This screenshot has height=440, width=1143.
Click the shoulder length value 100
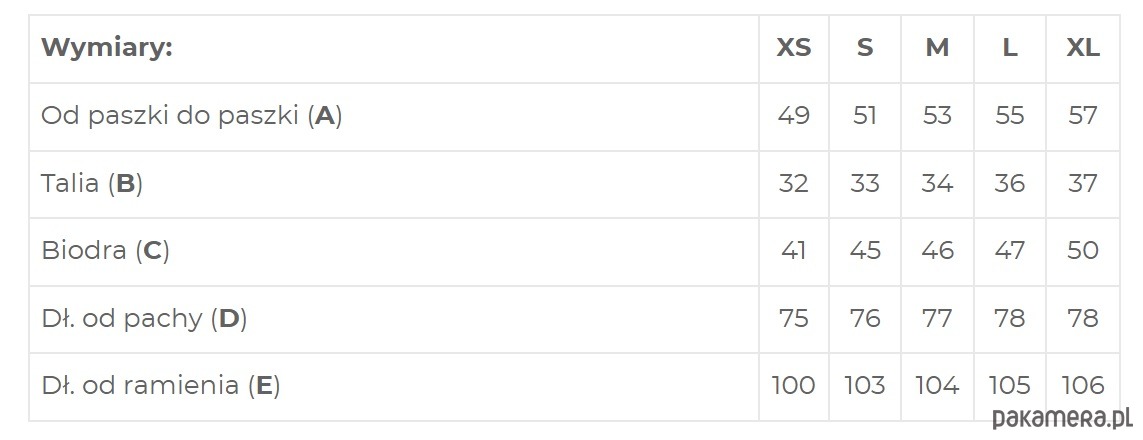pyautogui.click(x=793, y=385)
